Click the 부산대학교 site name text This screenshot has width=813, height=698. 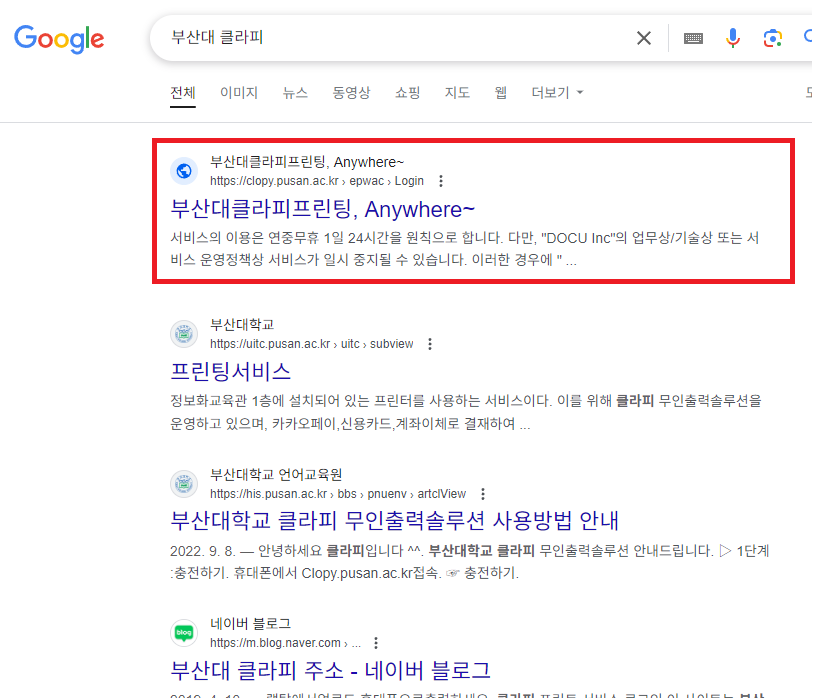[242, 325]
